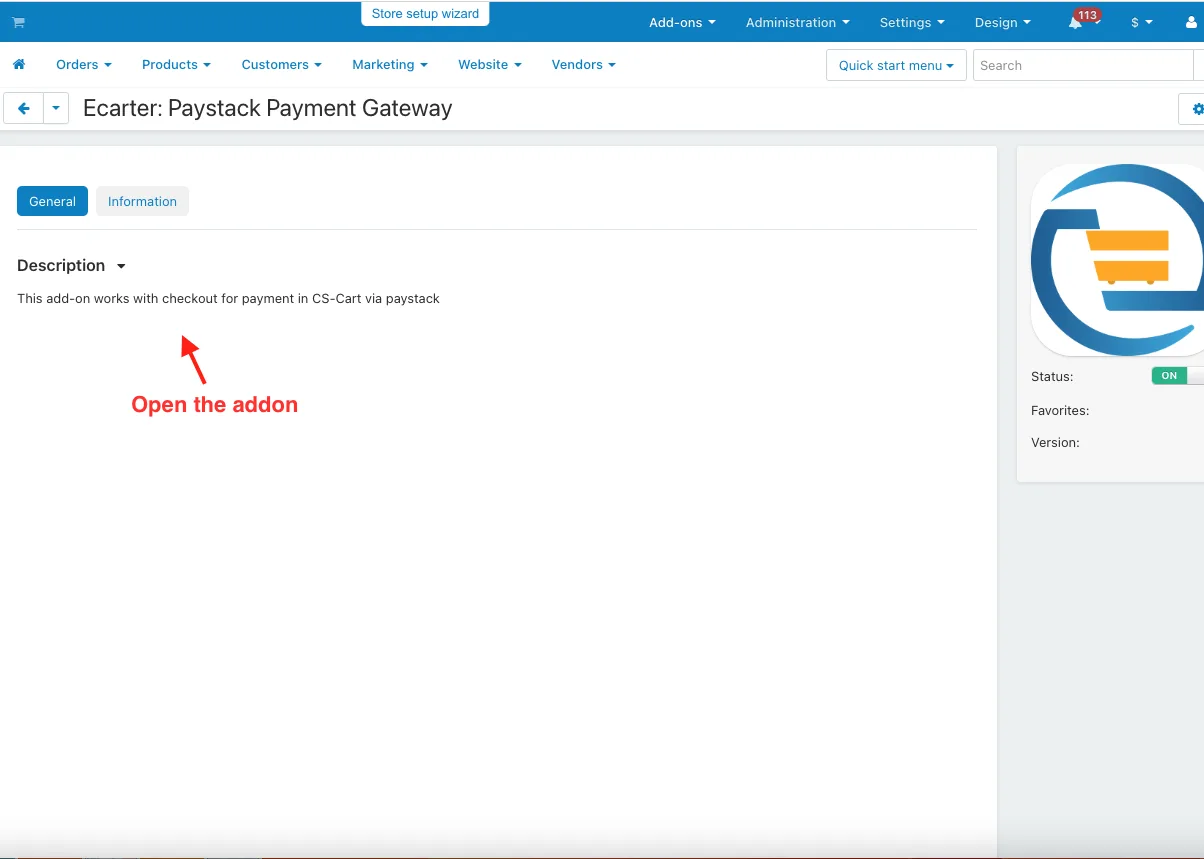
Task: Open the Quick start menu dropdown
Action: tap(896, 65)
